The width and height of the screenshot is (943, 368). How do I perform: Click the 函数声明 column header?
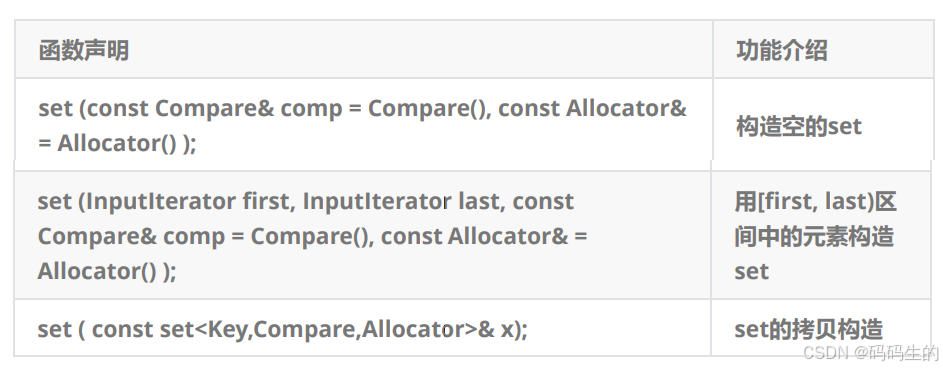point(84,51)
